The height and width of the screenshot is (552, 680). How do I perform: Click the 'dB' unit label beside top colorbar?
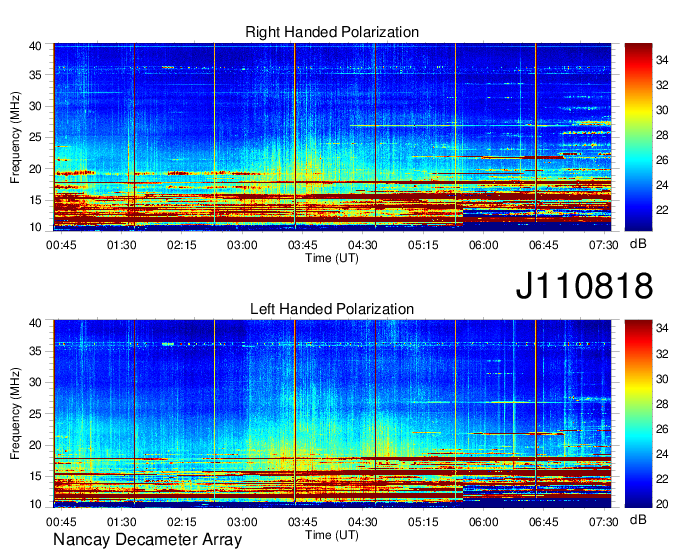(638, 244)
